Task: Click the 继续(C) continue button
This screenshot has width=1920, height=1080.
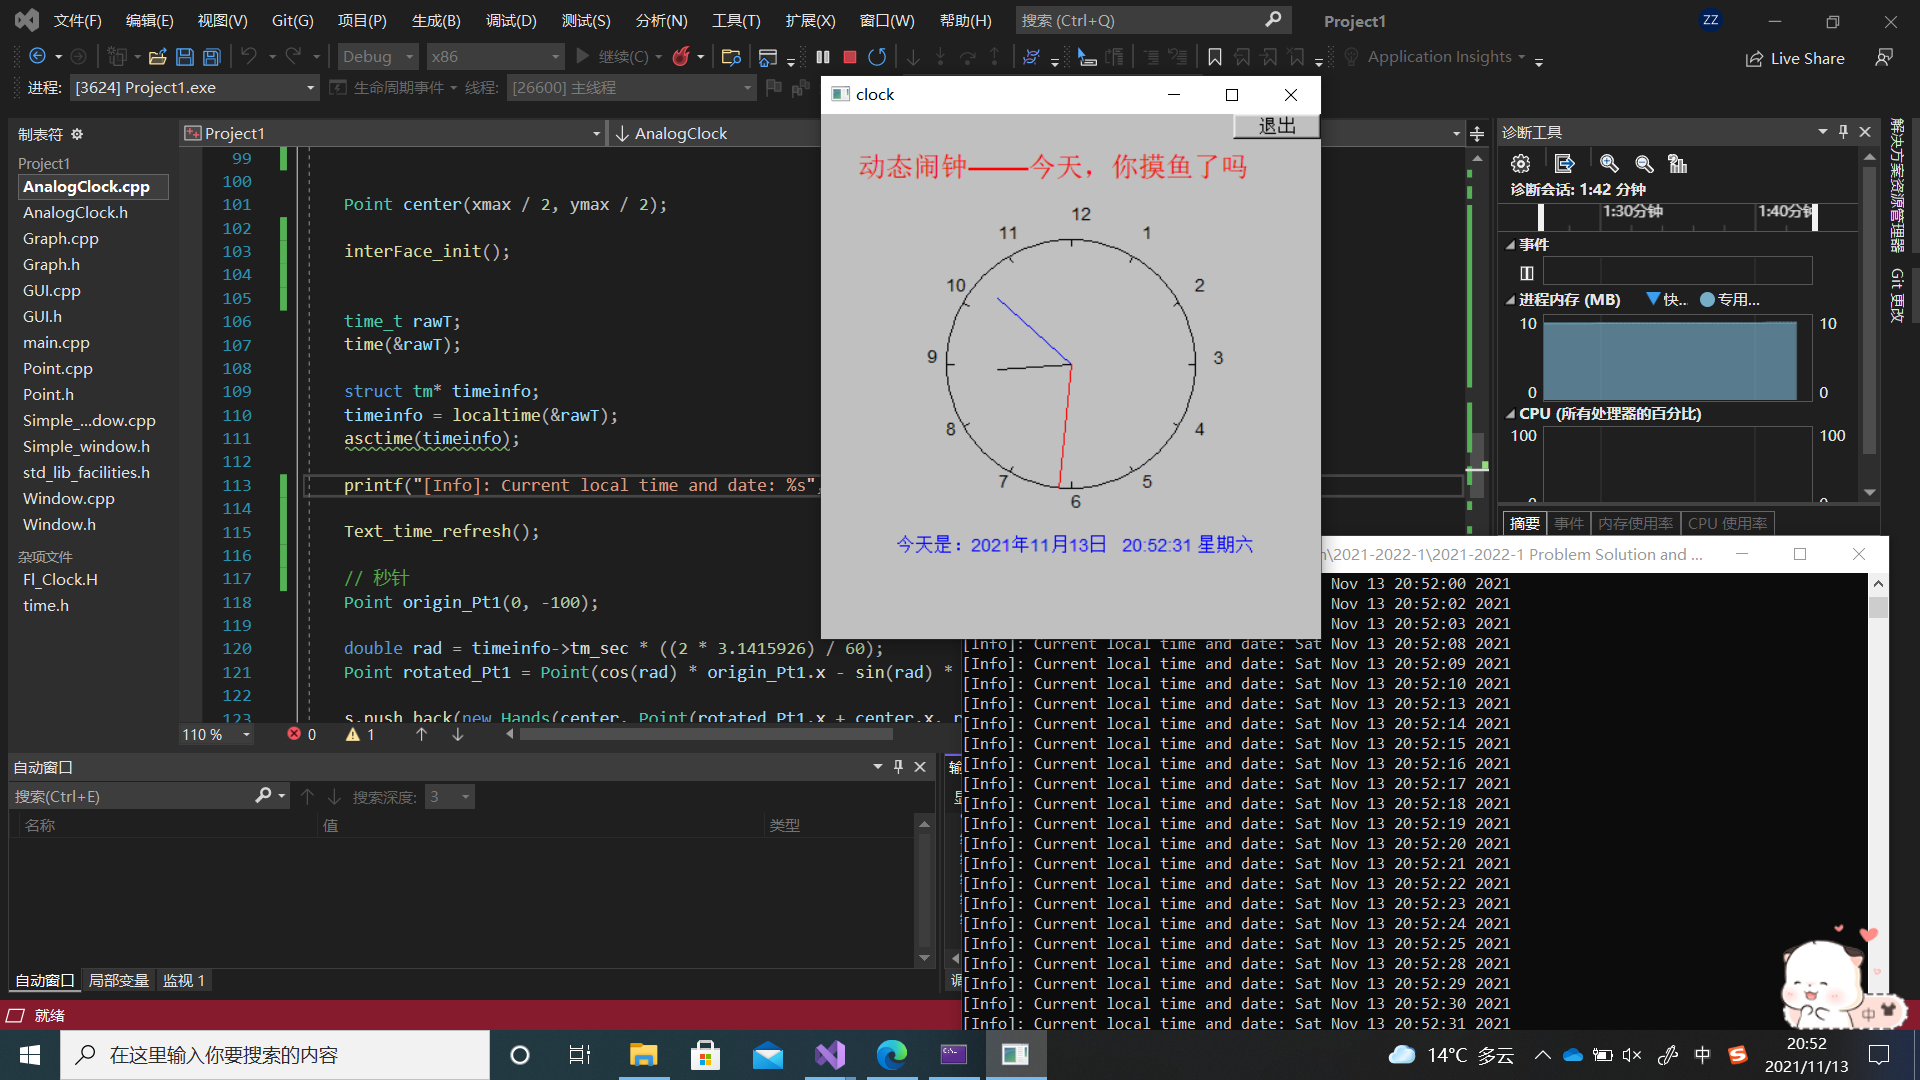Action: (x=611, y=57)
